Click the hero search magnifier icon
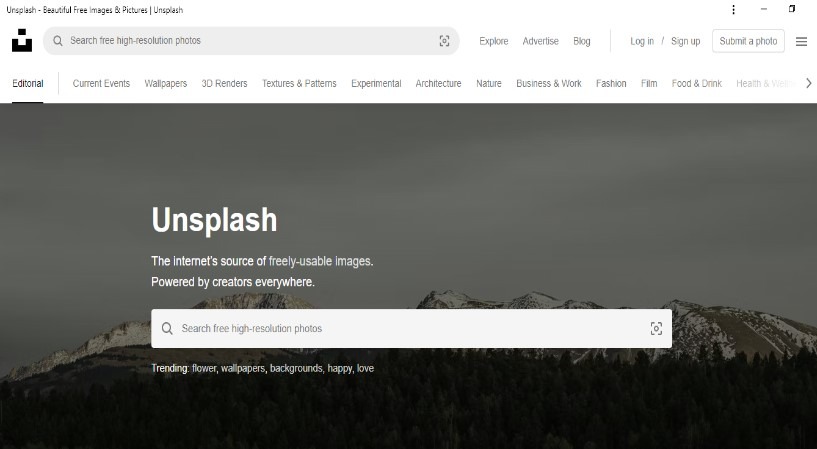Screen dimensions: 817x449 [167, 328]
